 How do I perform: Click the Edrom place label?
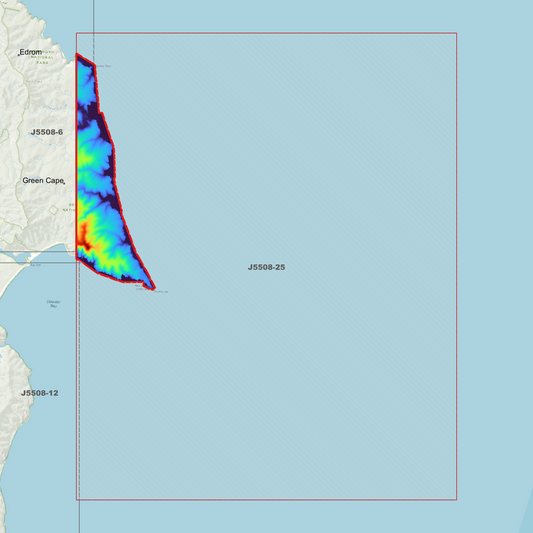pos(31,52)
